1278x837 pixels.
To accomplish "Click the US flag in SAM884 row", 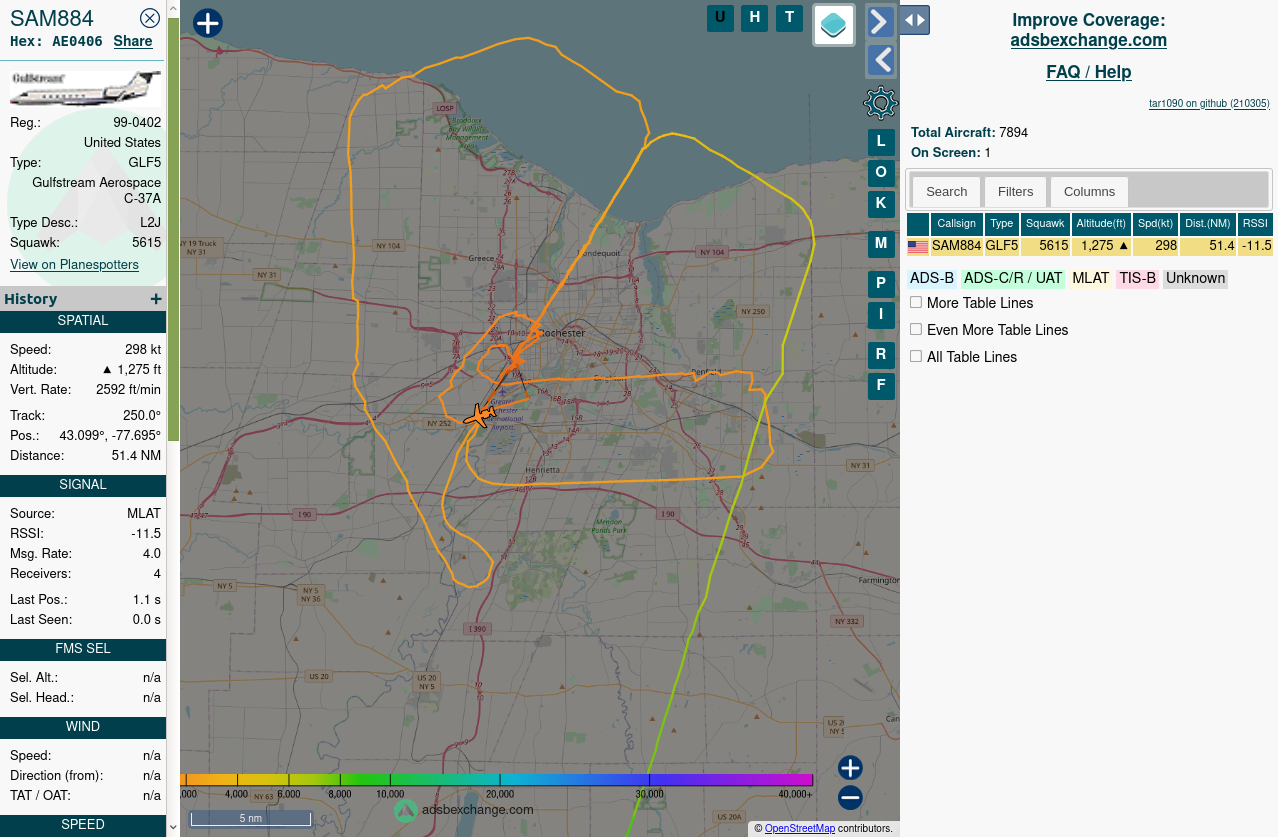I will [x=918, y=246].
